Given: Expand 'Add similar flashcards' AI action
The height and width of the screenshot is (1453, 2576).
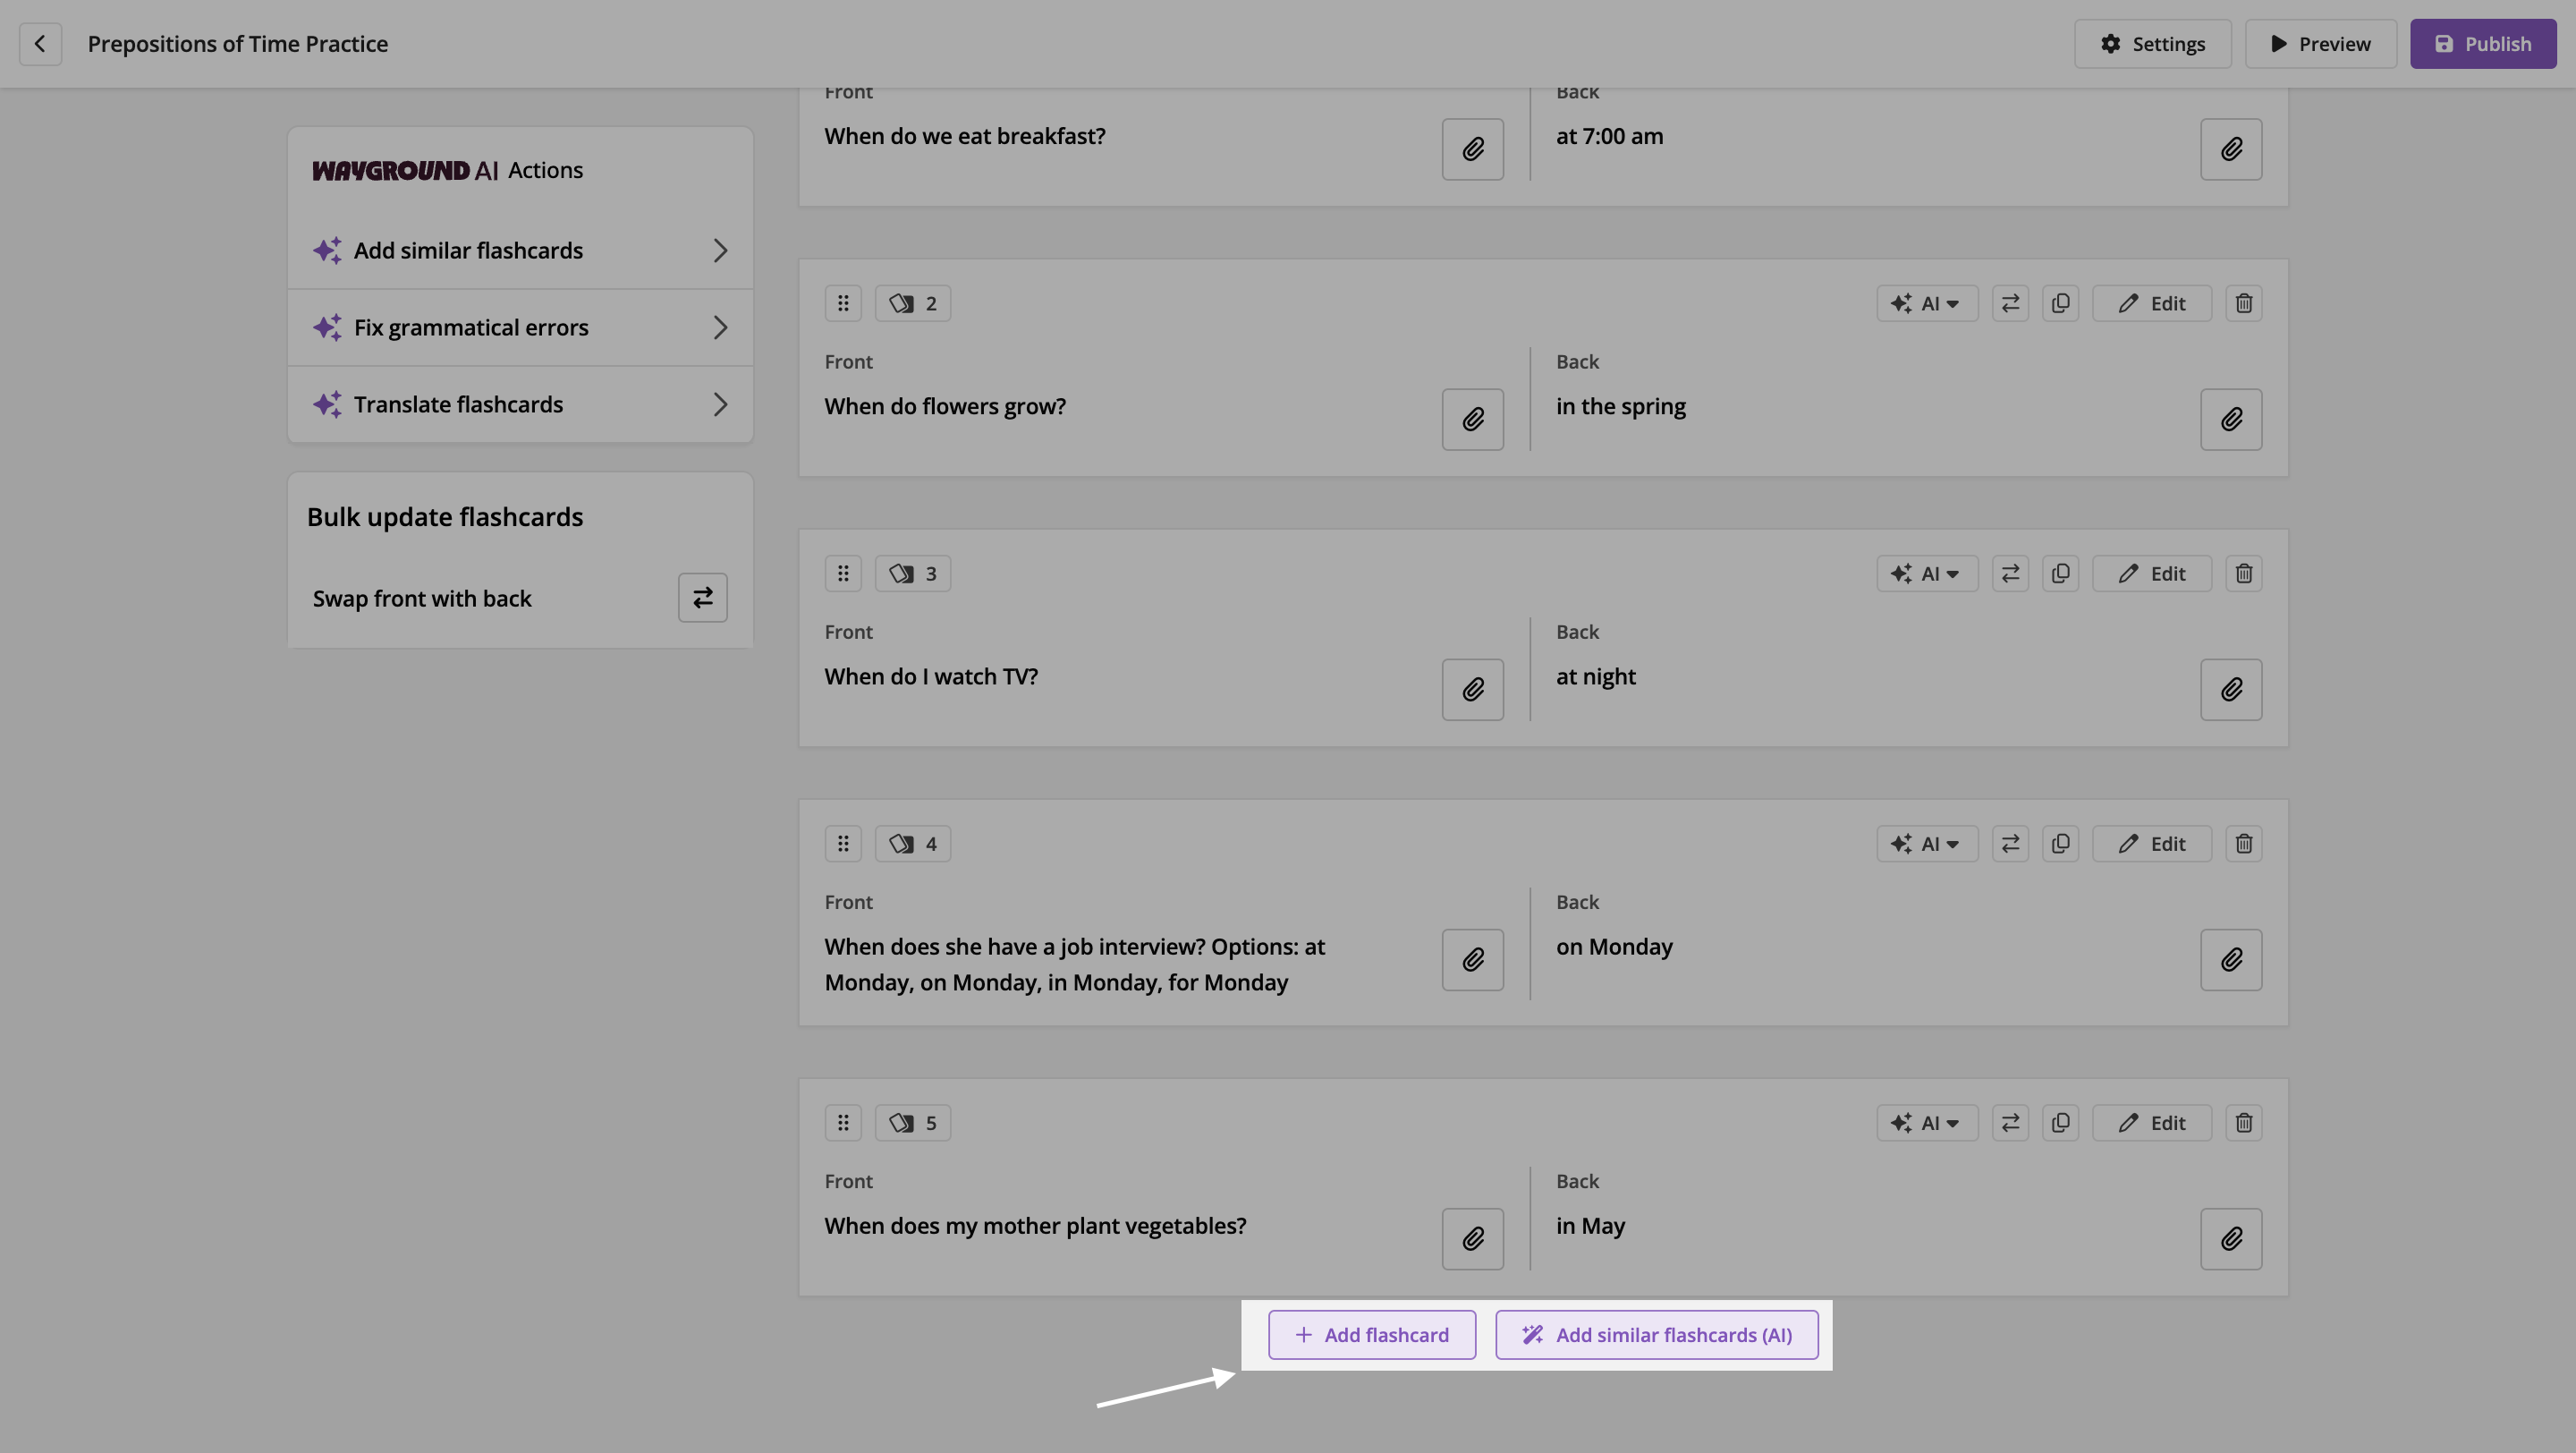Looking at the screenshot, I should 520,251.
